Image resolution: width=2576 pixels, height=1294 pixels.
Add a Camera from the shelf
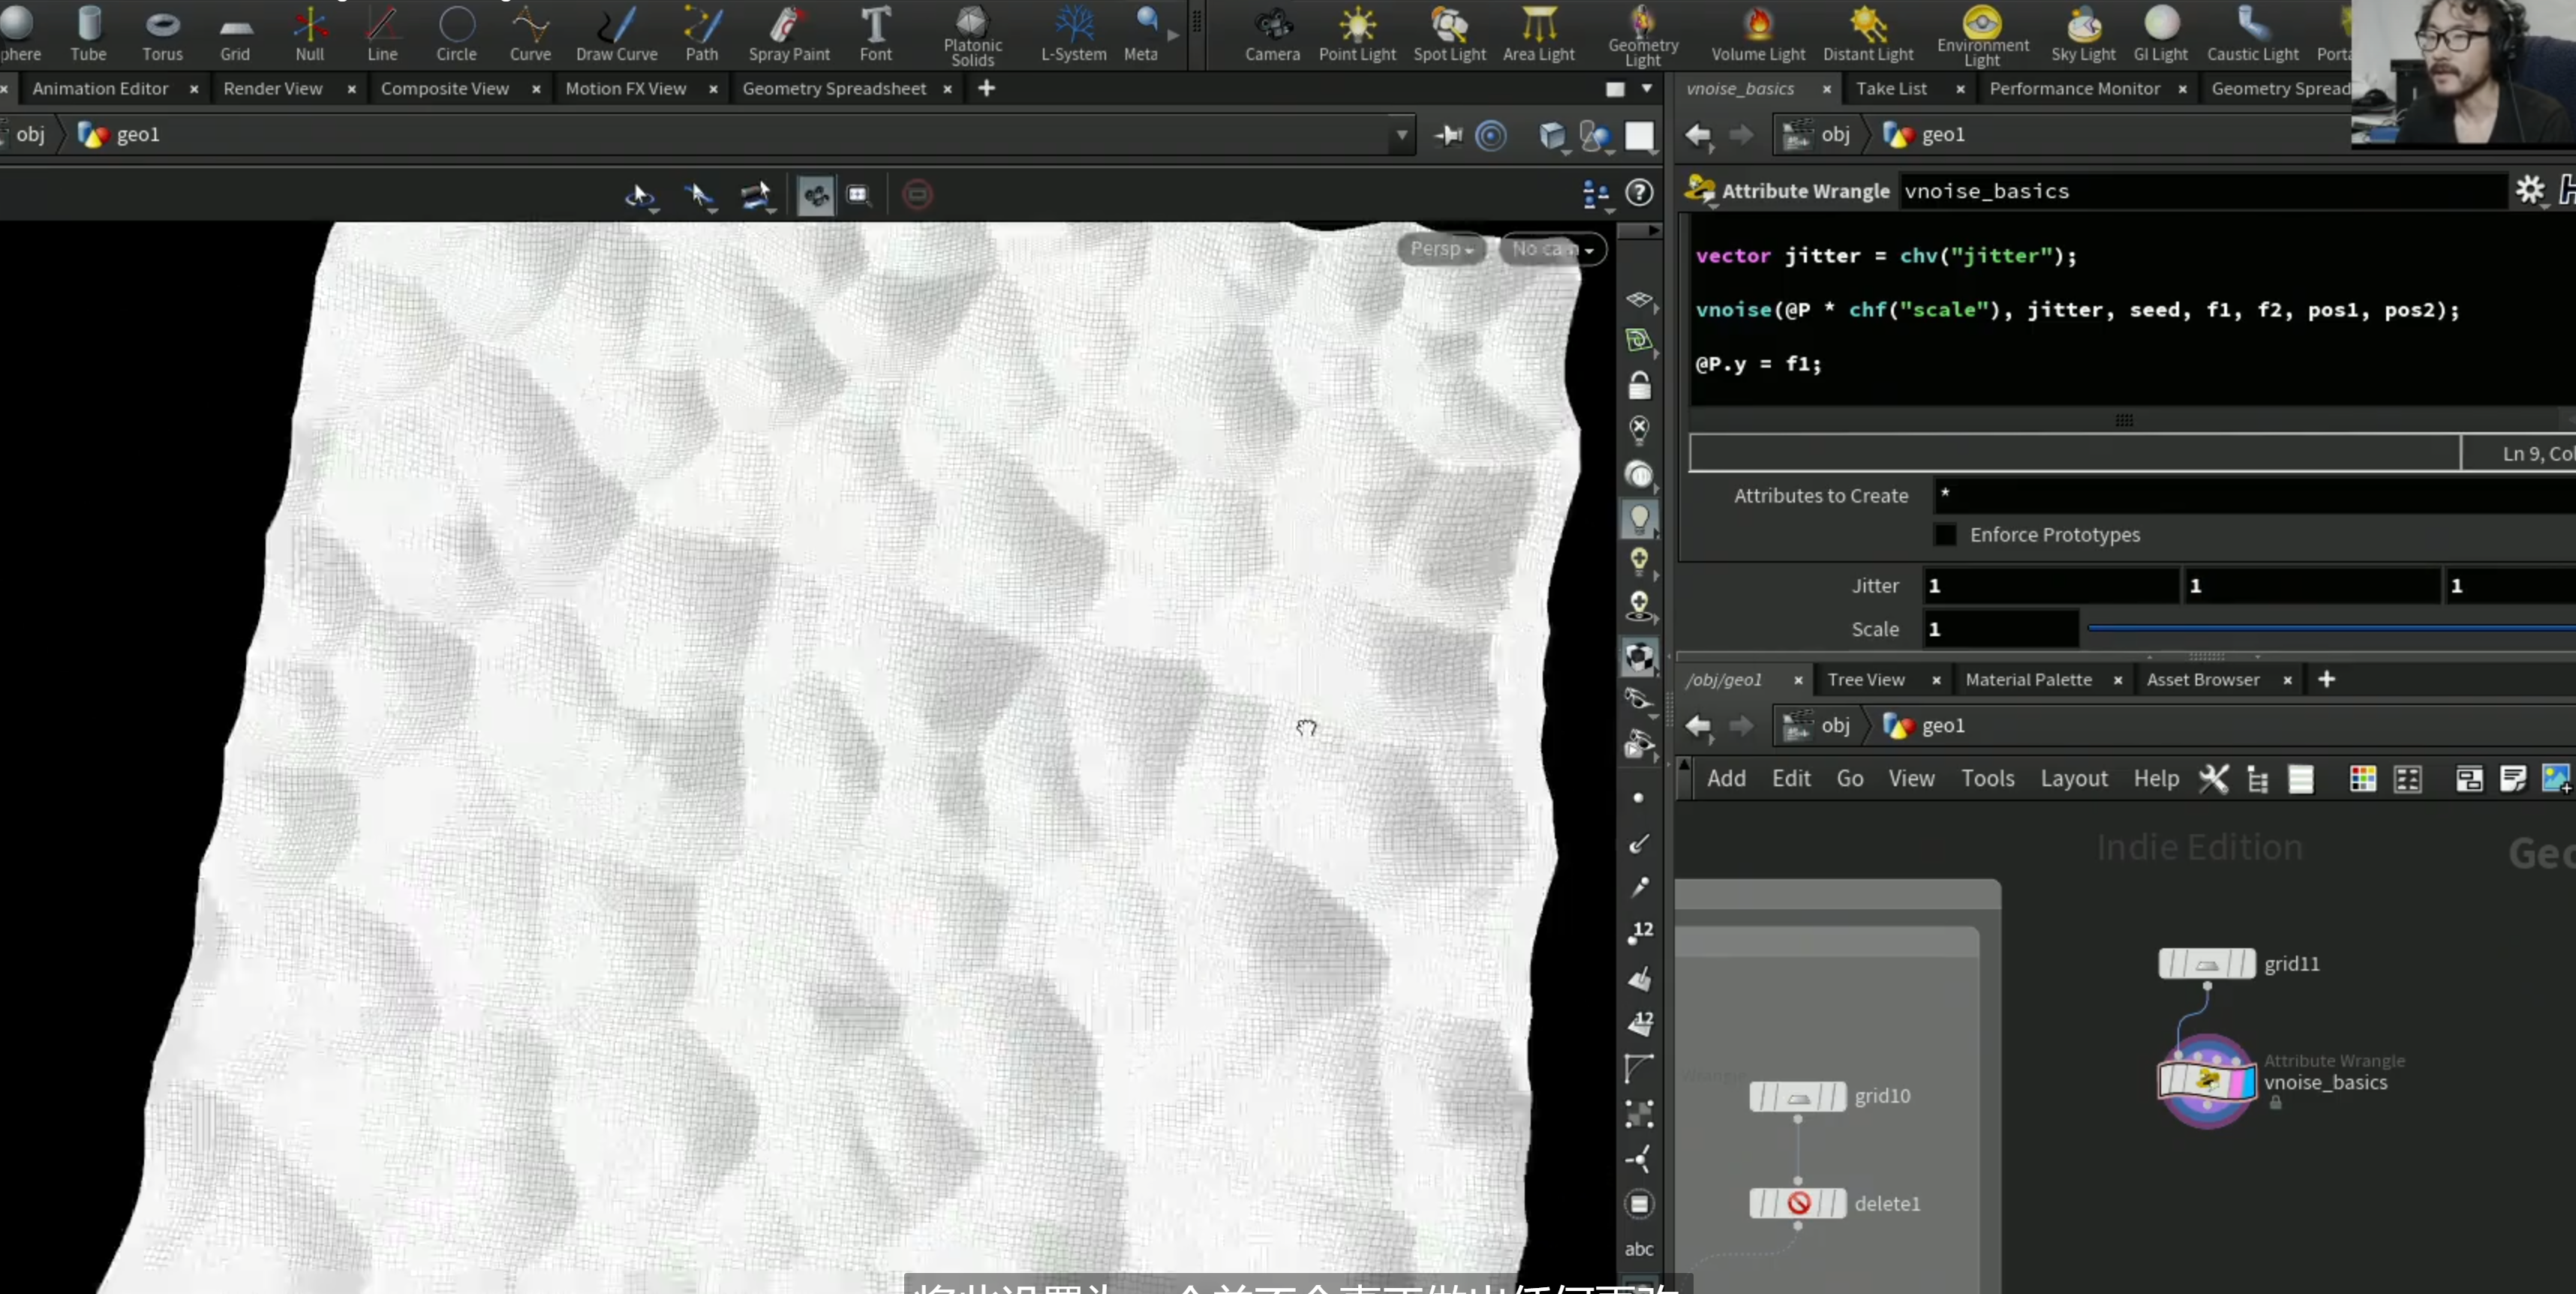pos(1272,35)
